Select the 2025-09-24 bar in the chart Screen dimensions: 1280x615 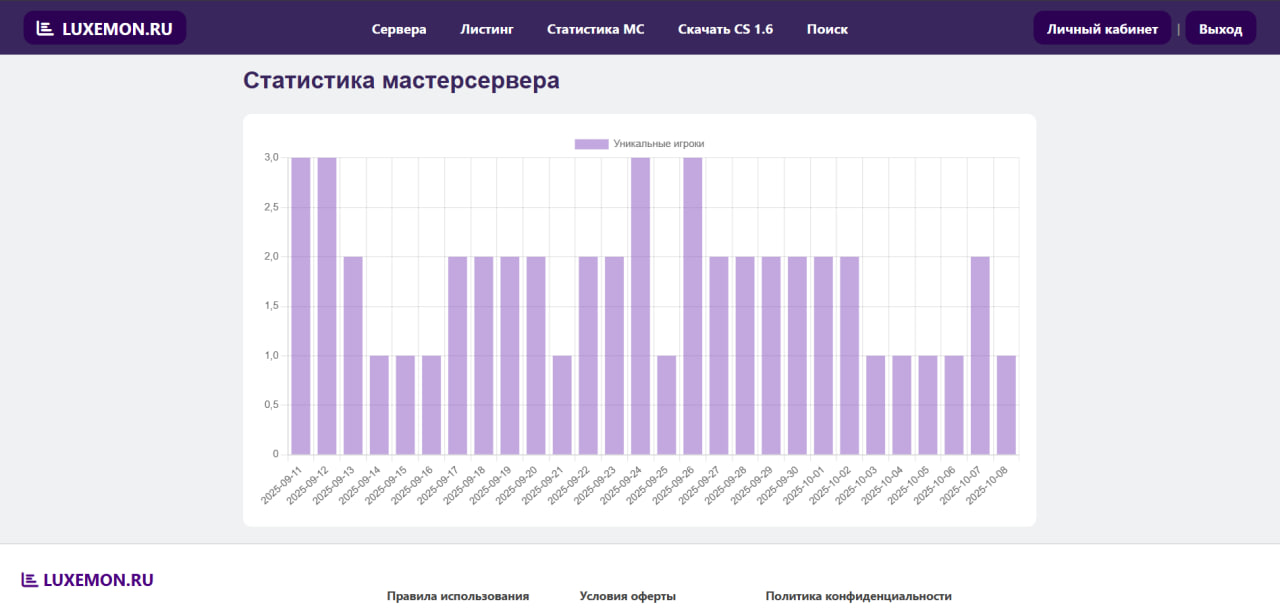(x=640, y=305)
